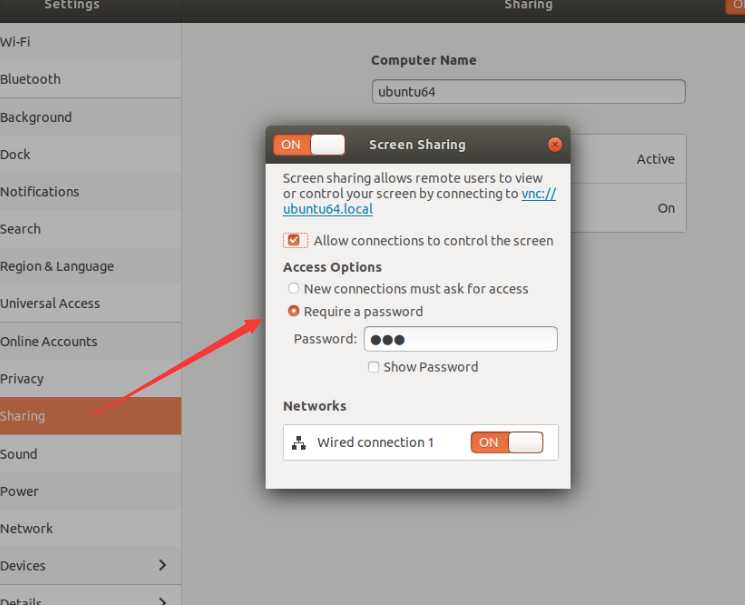Go to Network settings
Screen dimensions: 745x605
90,528
